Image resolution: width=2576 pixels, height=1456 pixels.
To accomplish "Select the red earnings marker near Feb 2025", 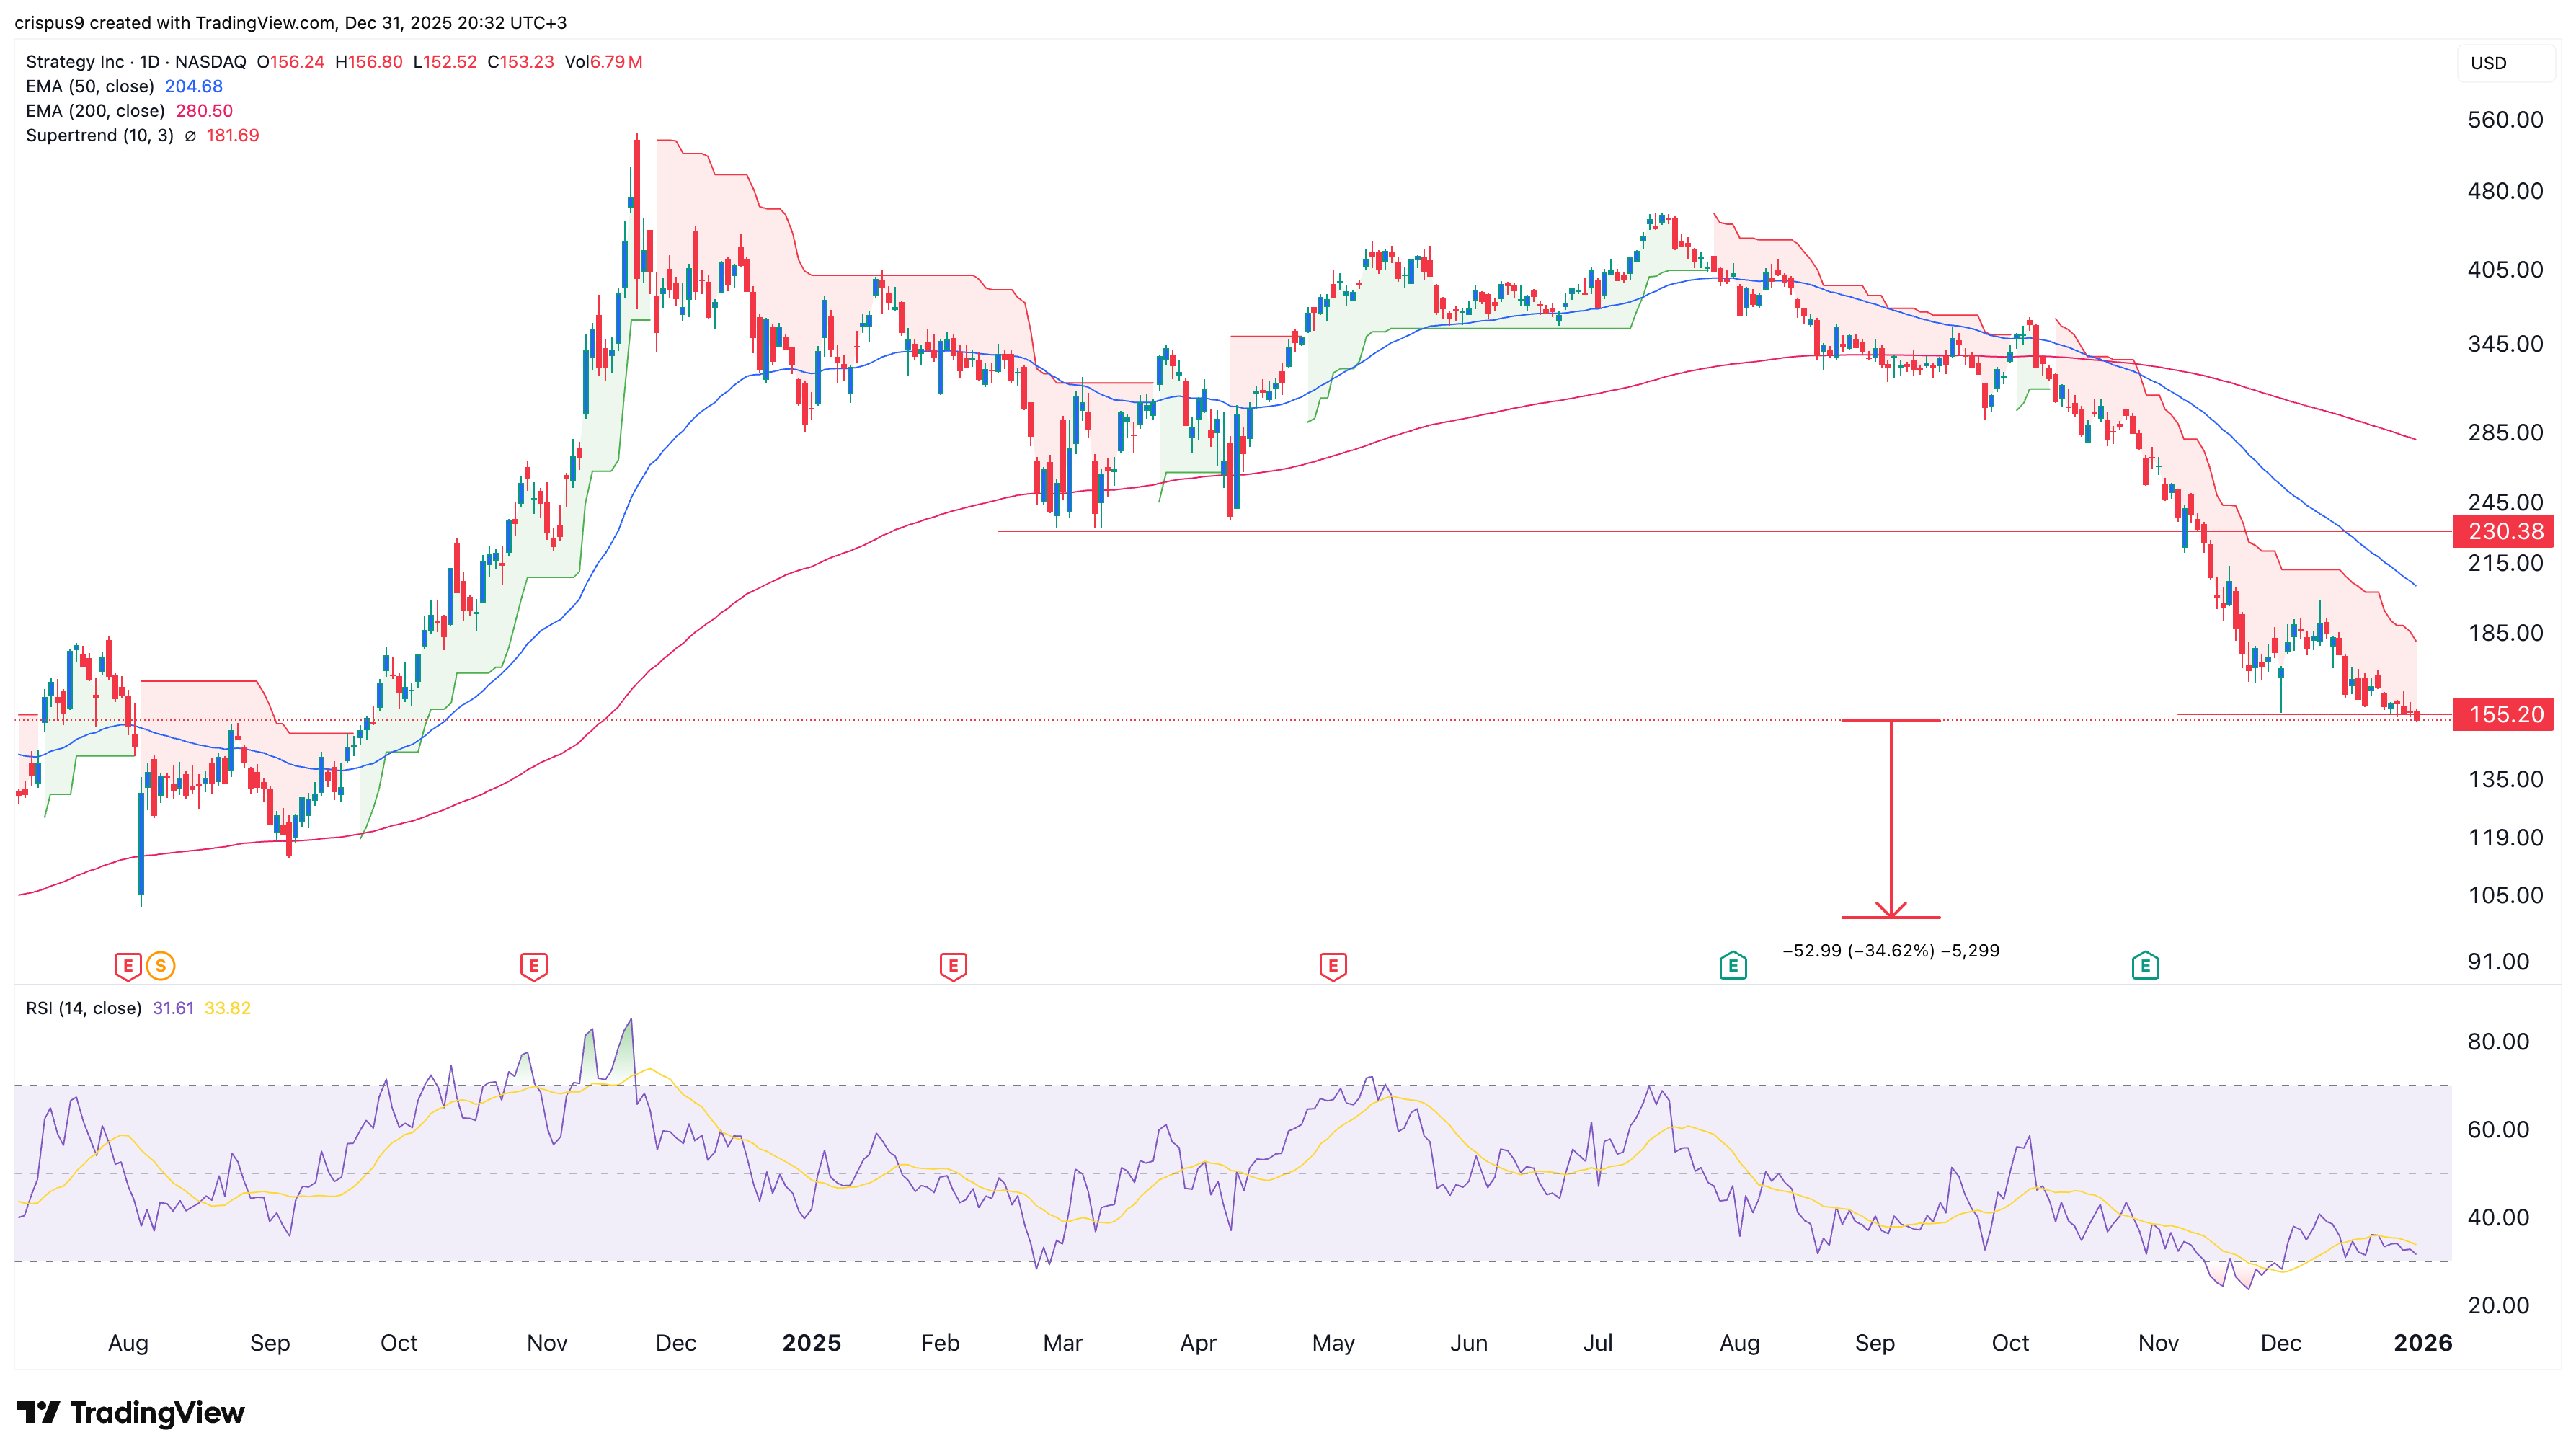I will (x=953, y=966).
